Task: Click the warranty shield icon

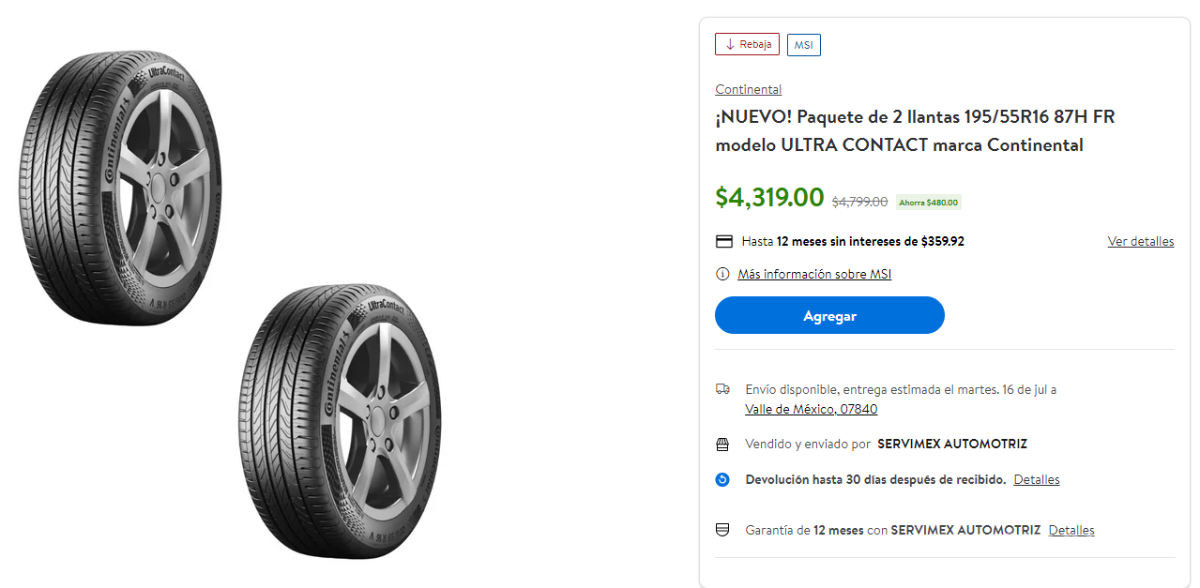Action: [x=722, y=529]
